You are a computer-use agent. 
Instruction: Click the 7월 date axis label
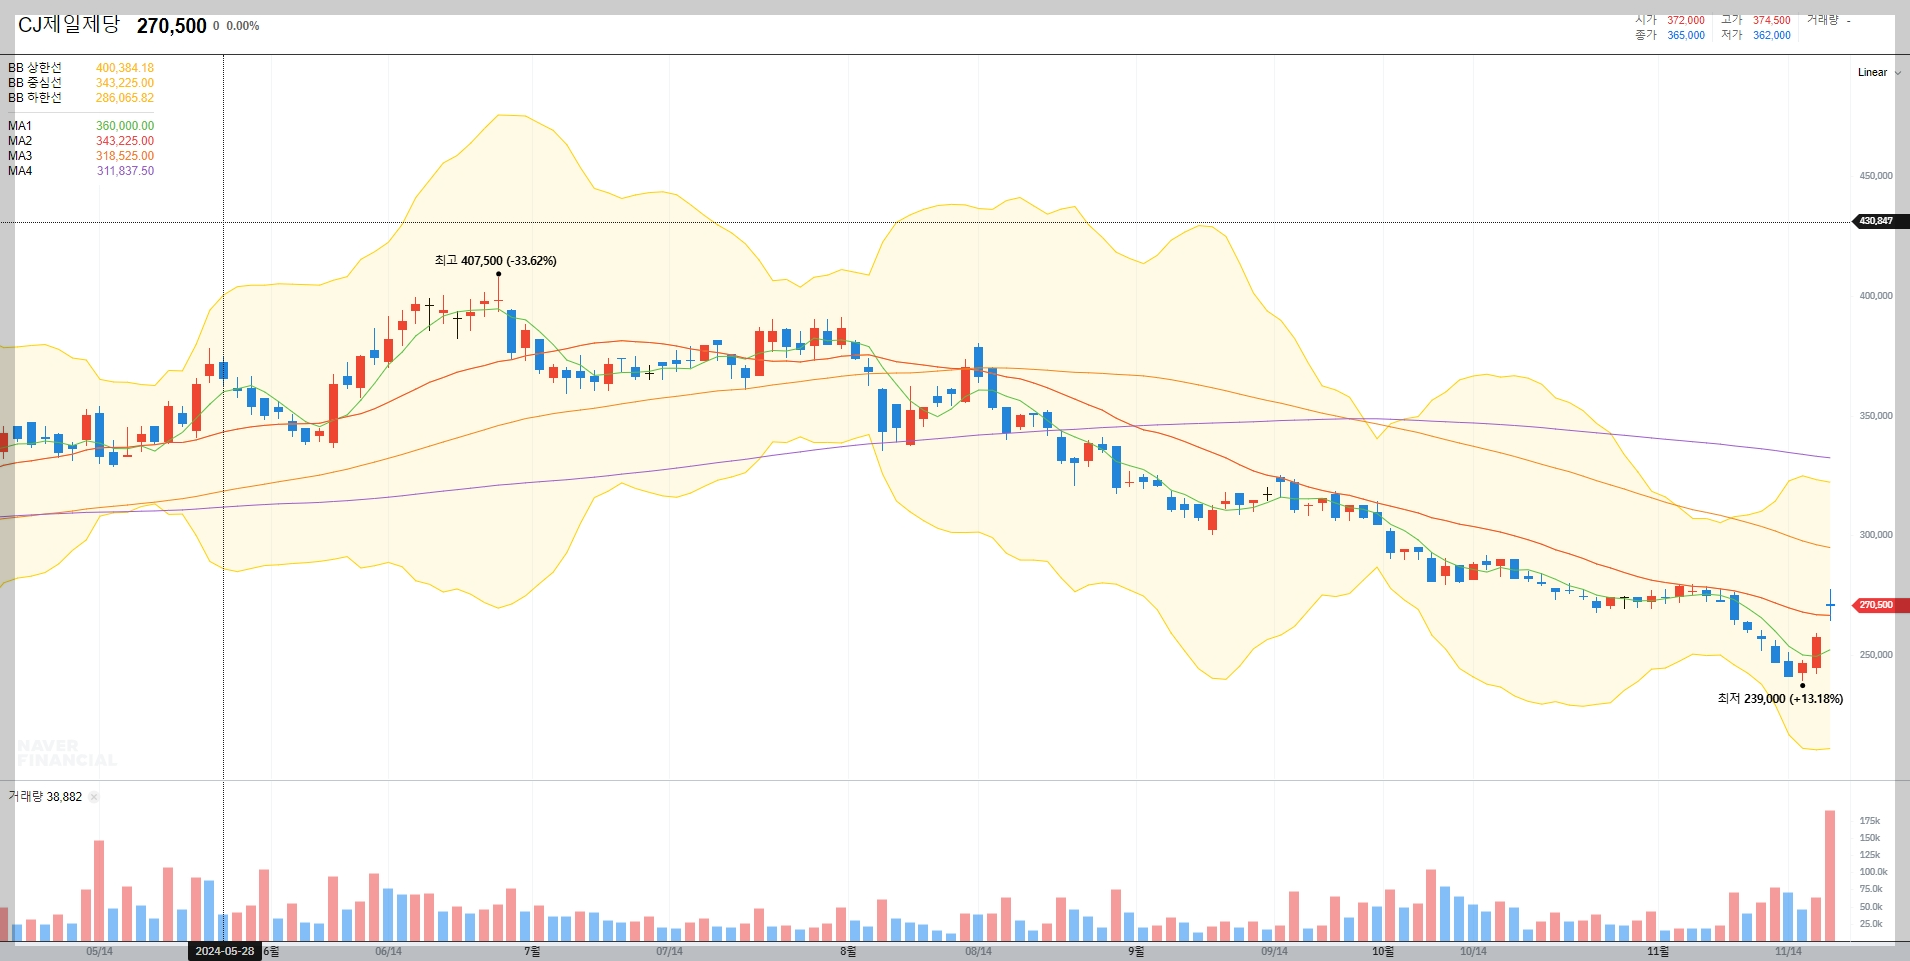[532, 952]
